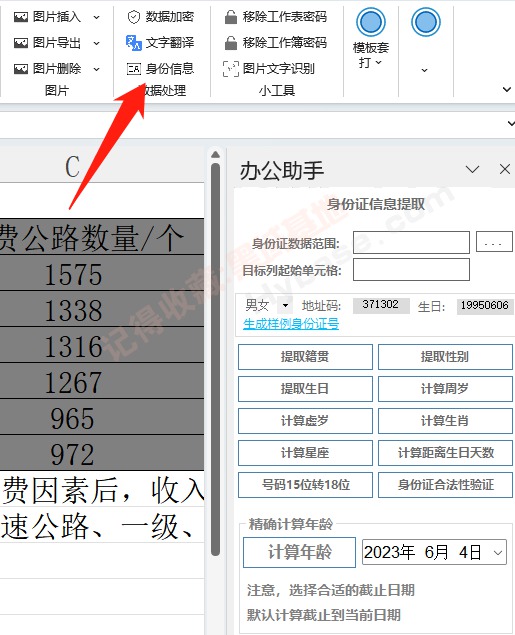
Task: Click the unlabeled blue circle ribbon icon
Action: tap(426, 22)
